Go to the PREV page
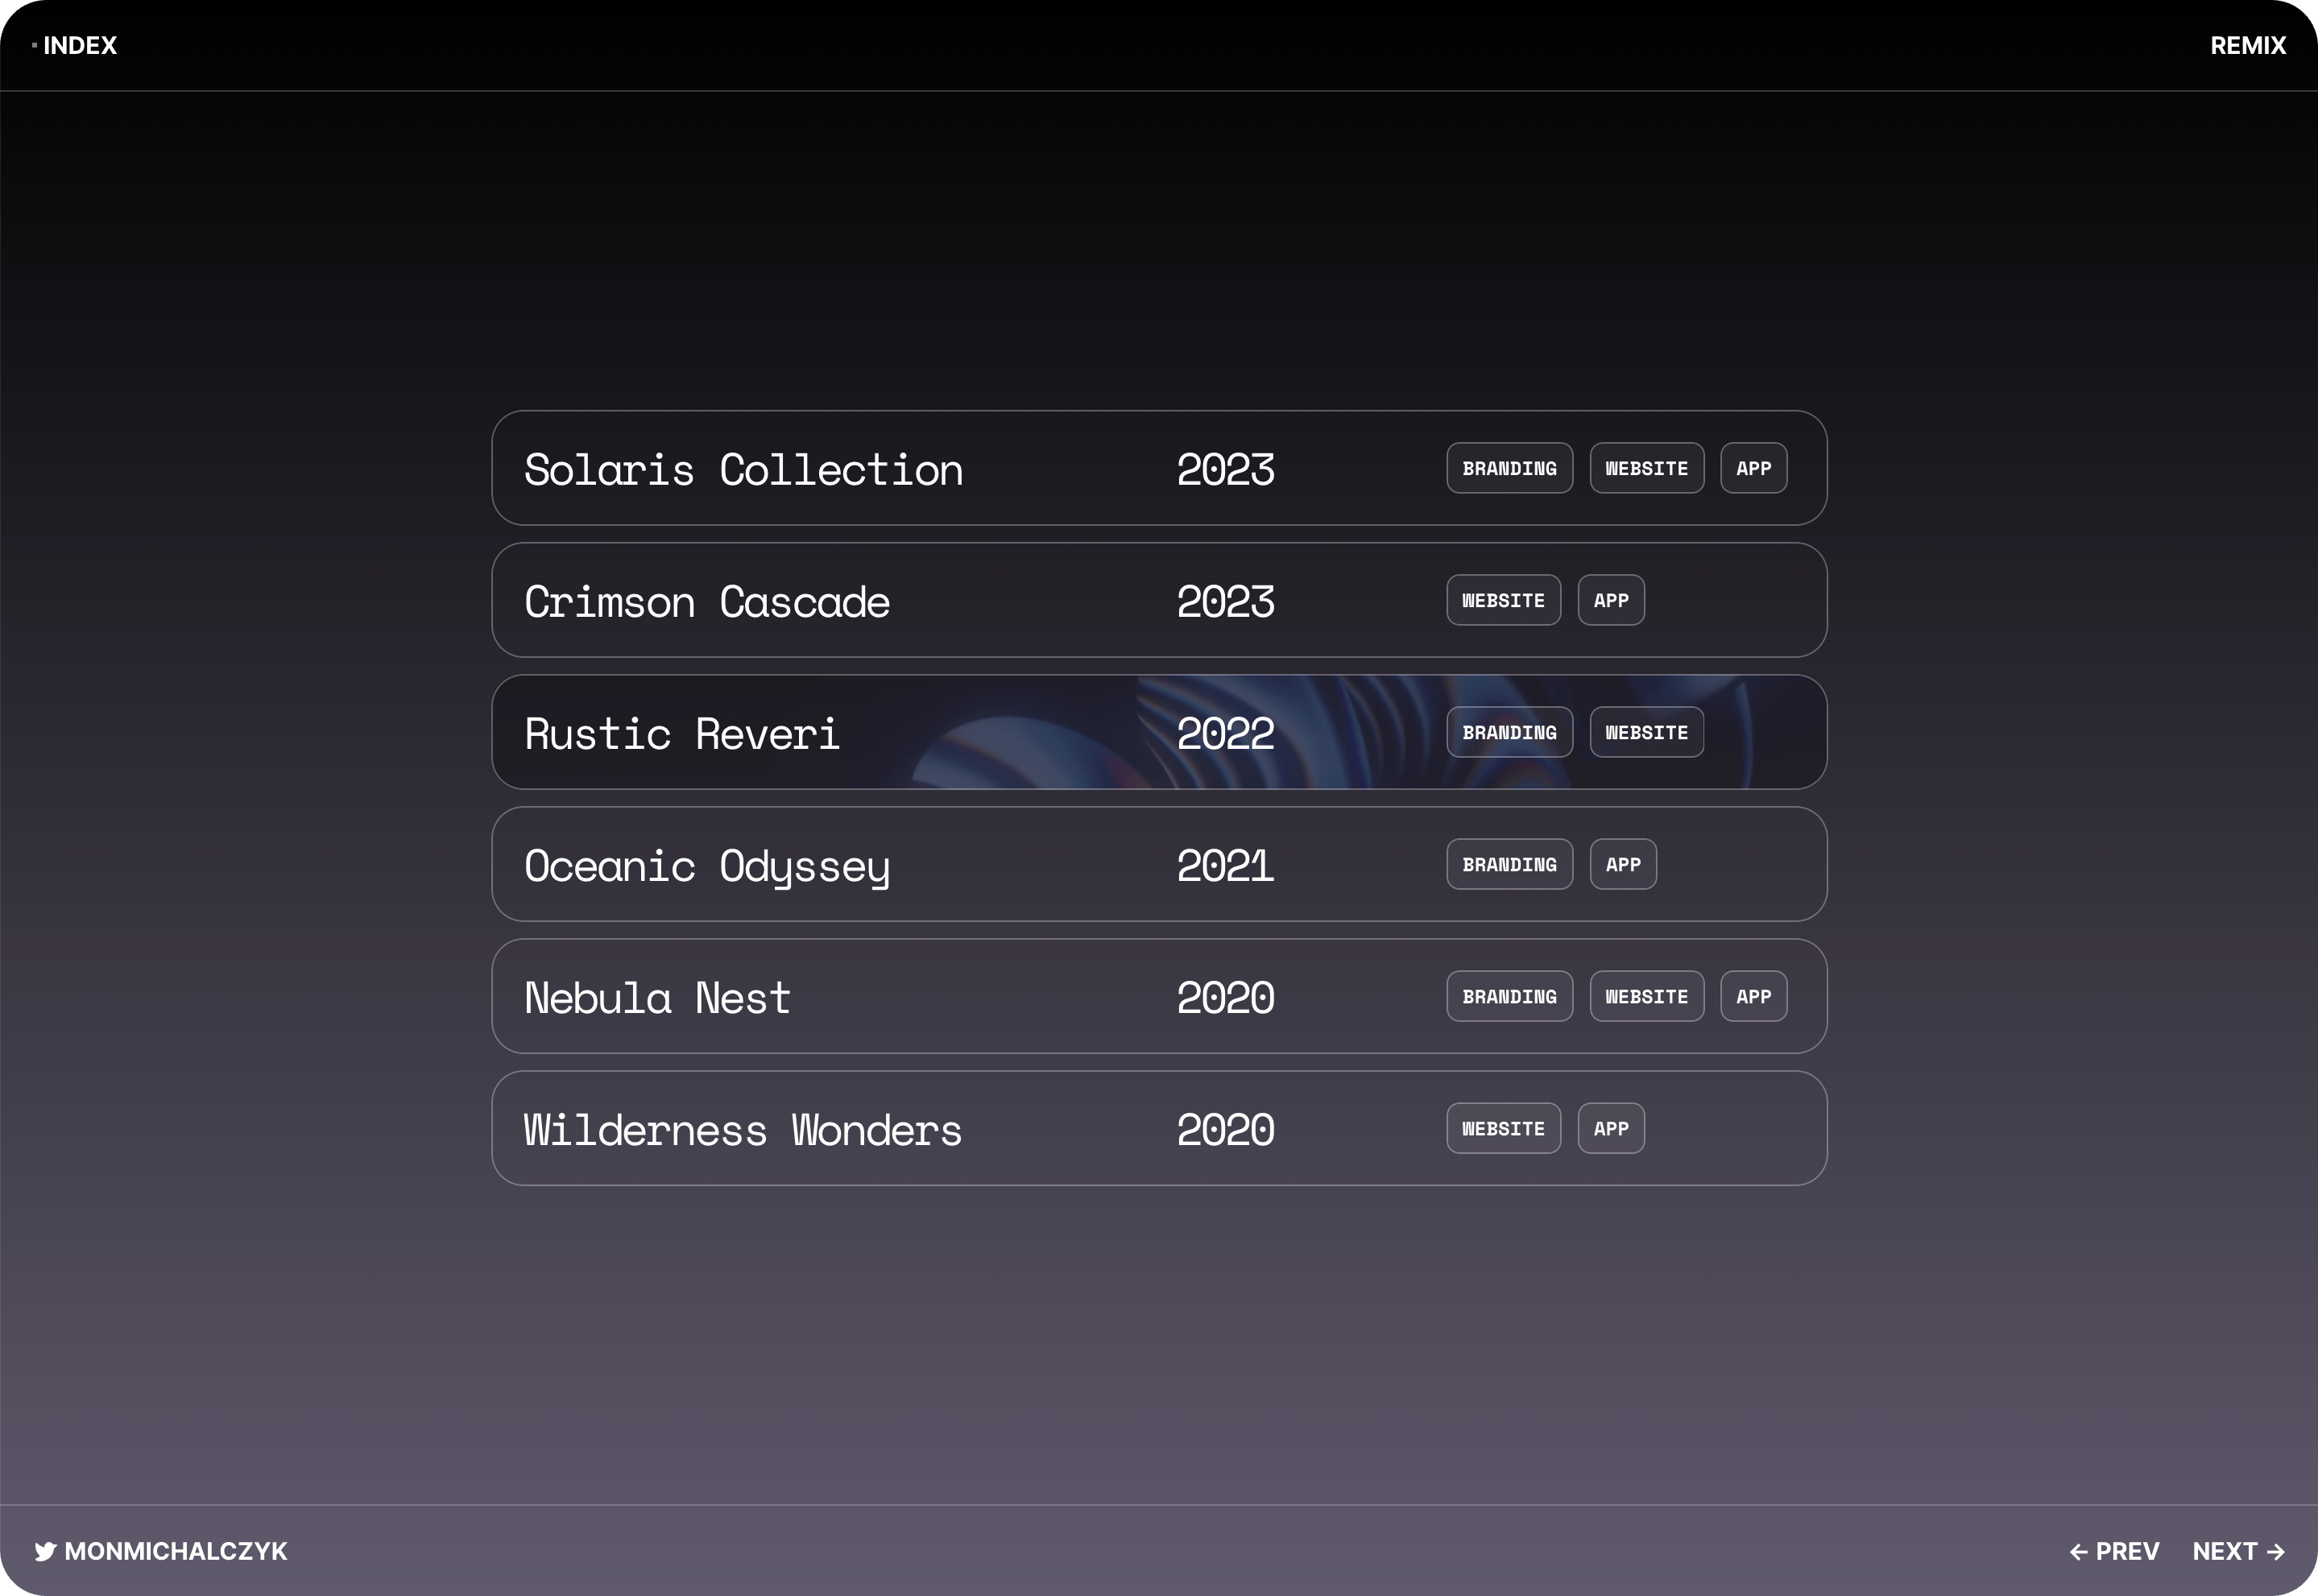Image resolution: width=2318 pixels, height=1596 pixels. pyautogui.click(x=2127, y=1551)
